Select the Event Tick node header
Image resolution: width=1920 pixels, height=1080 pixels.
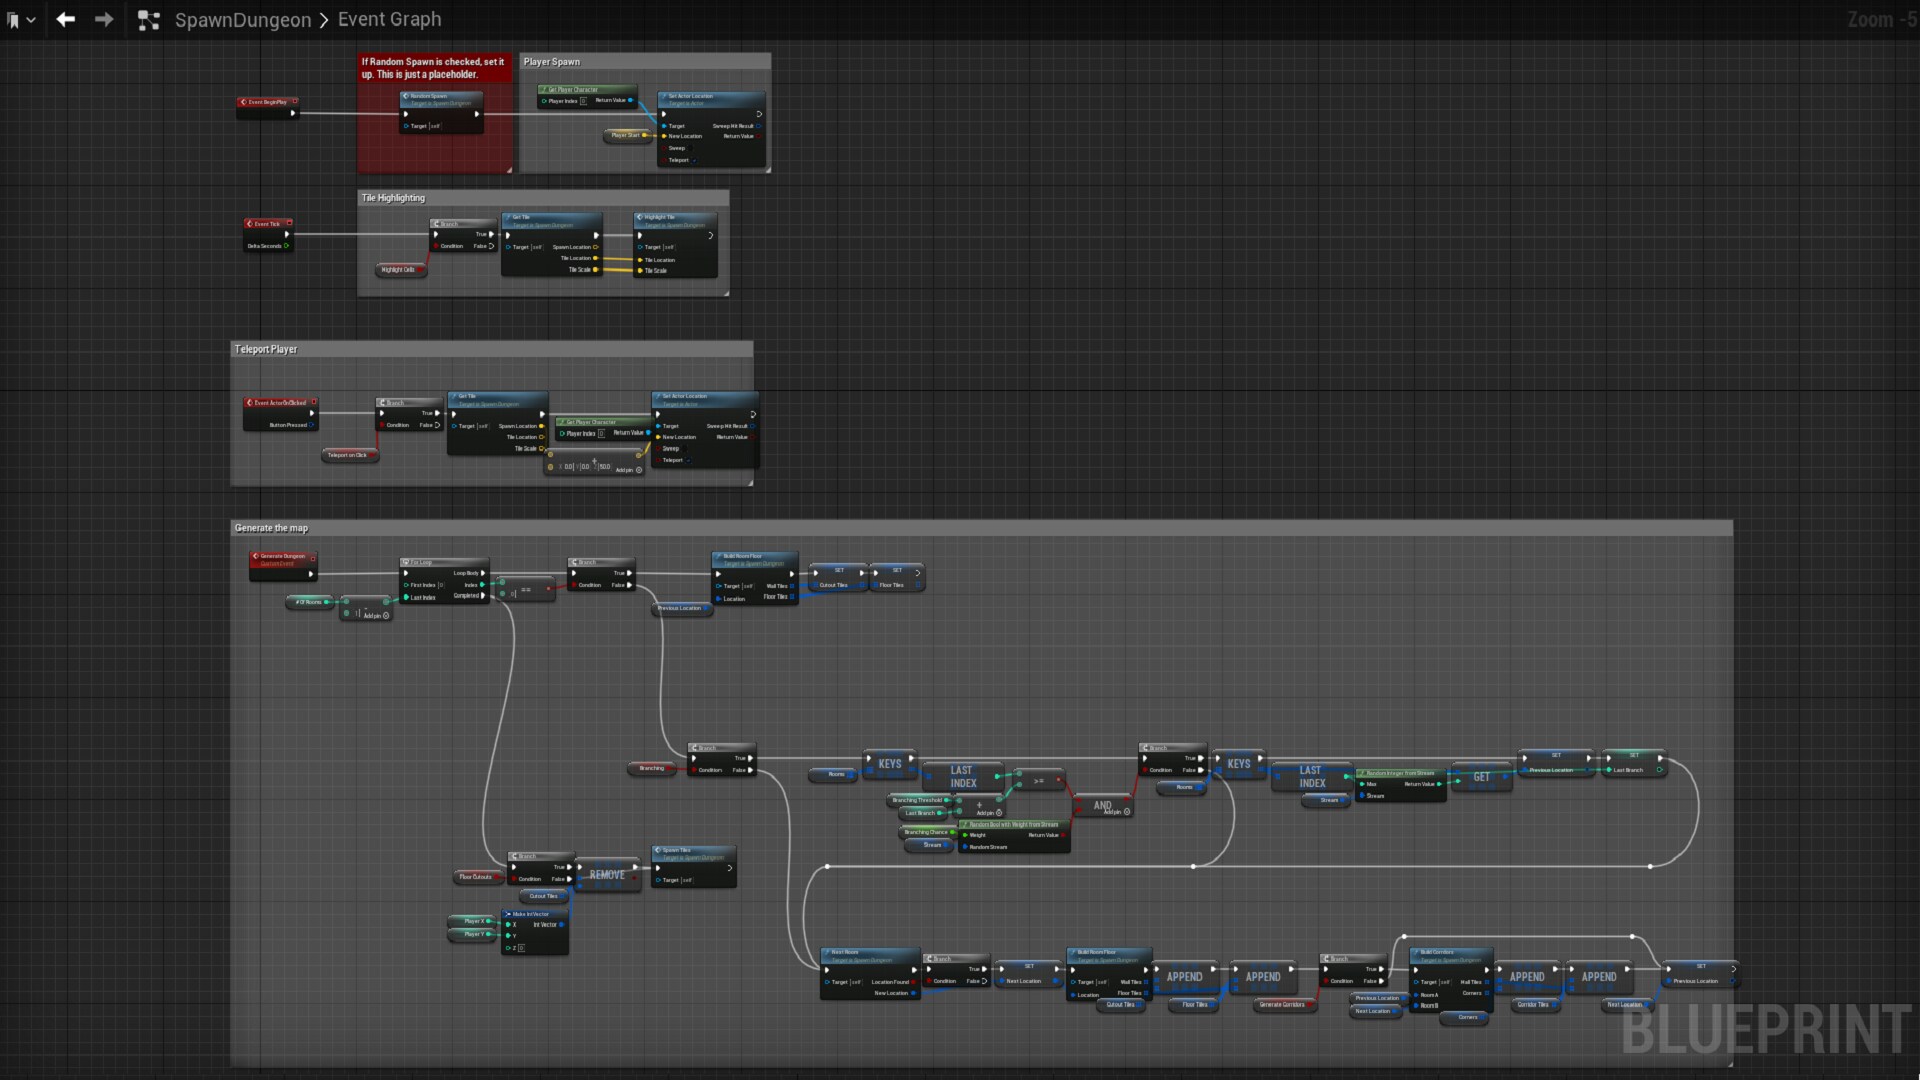point(267,224)
